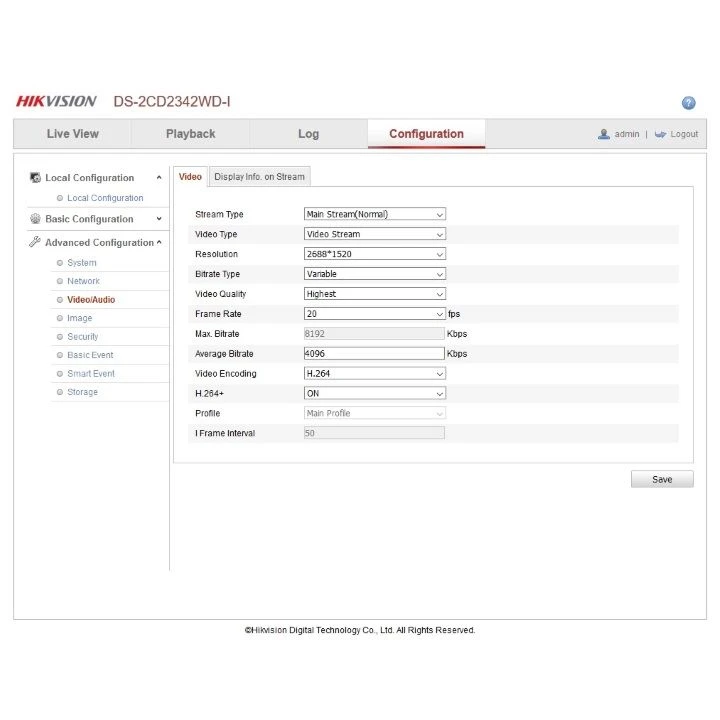Open the Frame Rate dropdown
The height and width of the screenshot is (720, 720).
[x=374, y=314]
